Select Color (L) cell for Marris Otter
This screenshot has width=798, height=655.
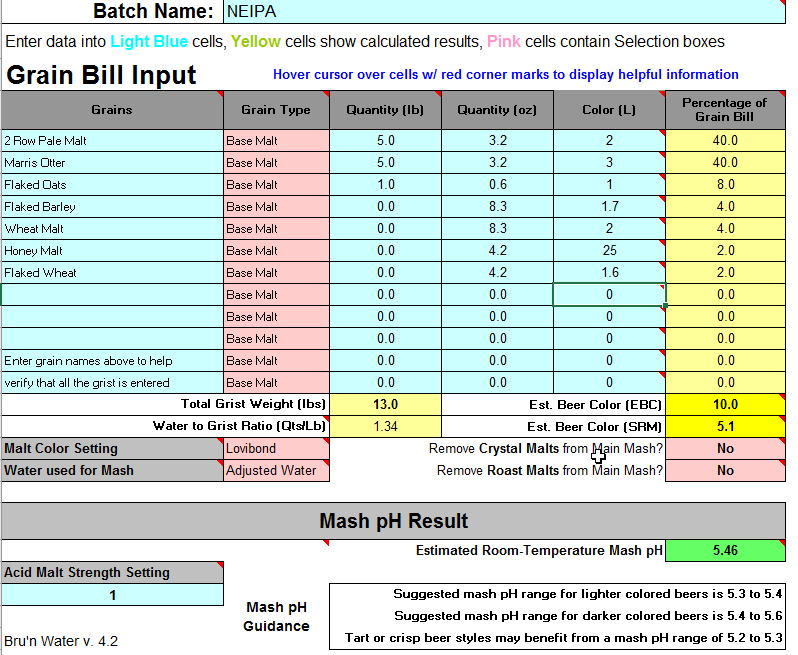(x=609, y=163)
